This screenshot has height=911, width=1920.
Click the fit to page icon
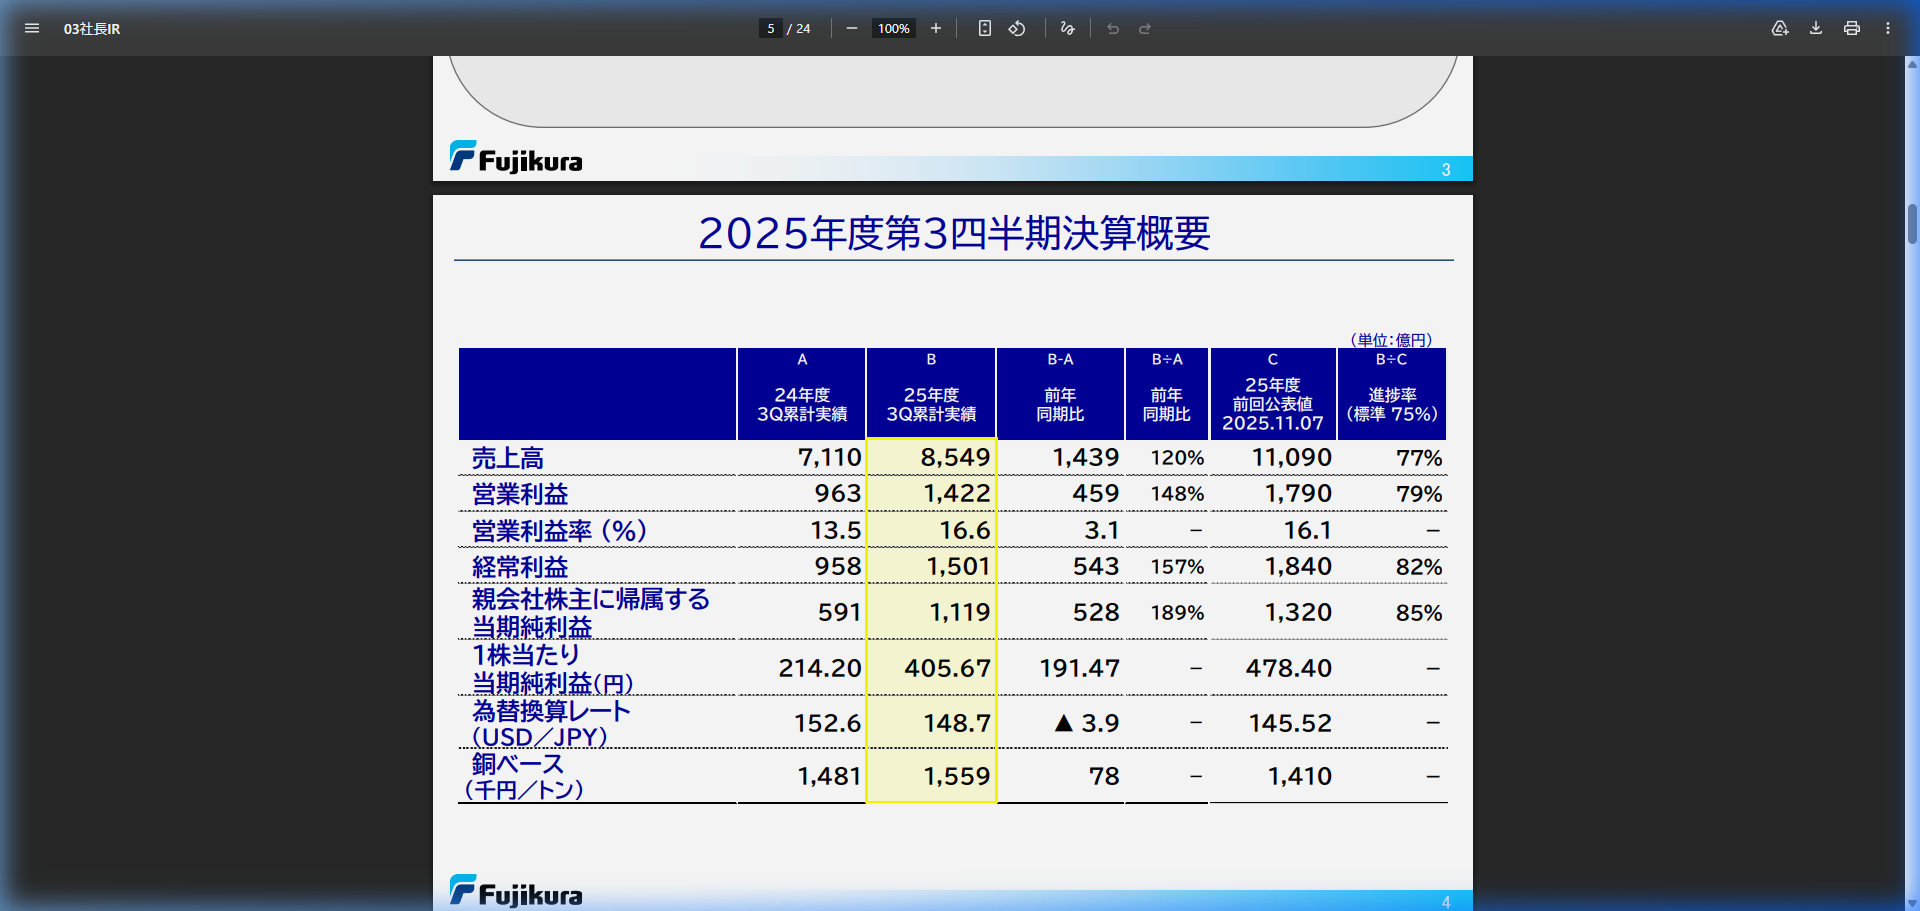click(x=985, y=28)
